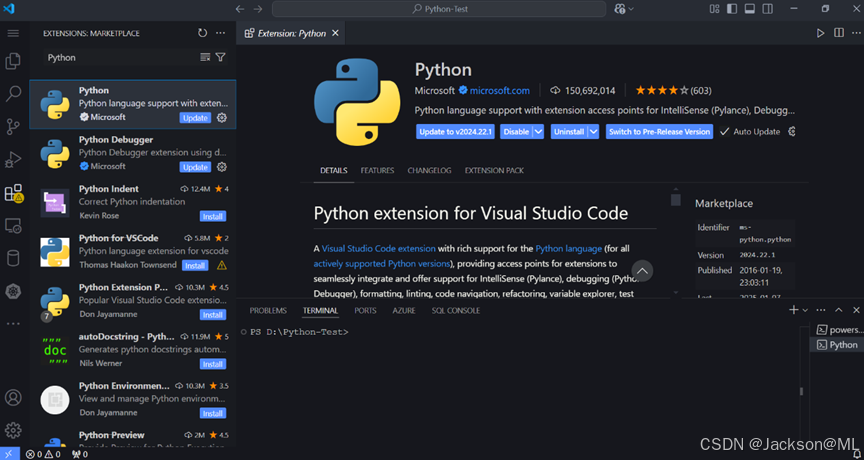Viewport: 864px width, 460px height.
Task: Maximize the terminal panel with chevron
Action: point(839,310)
